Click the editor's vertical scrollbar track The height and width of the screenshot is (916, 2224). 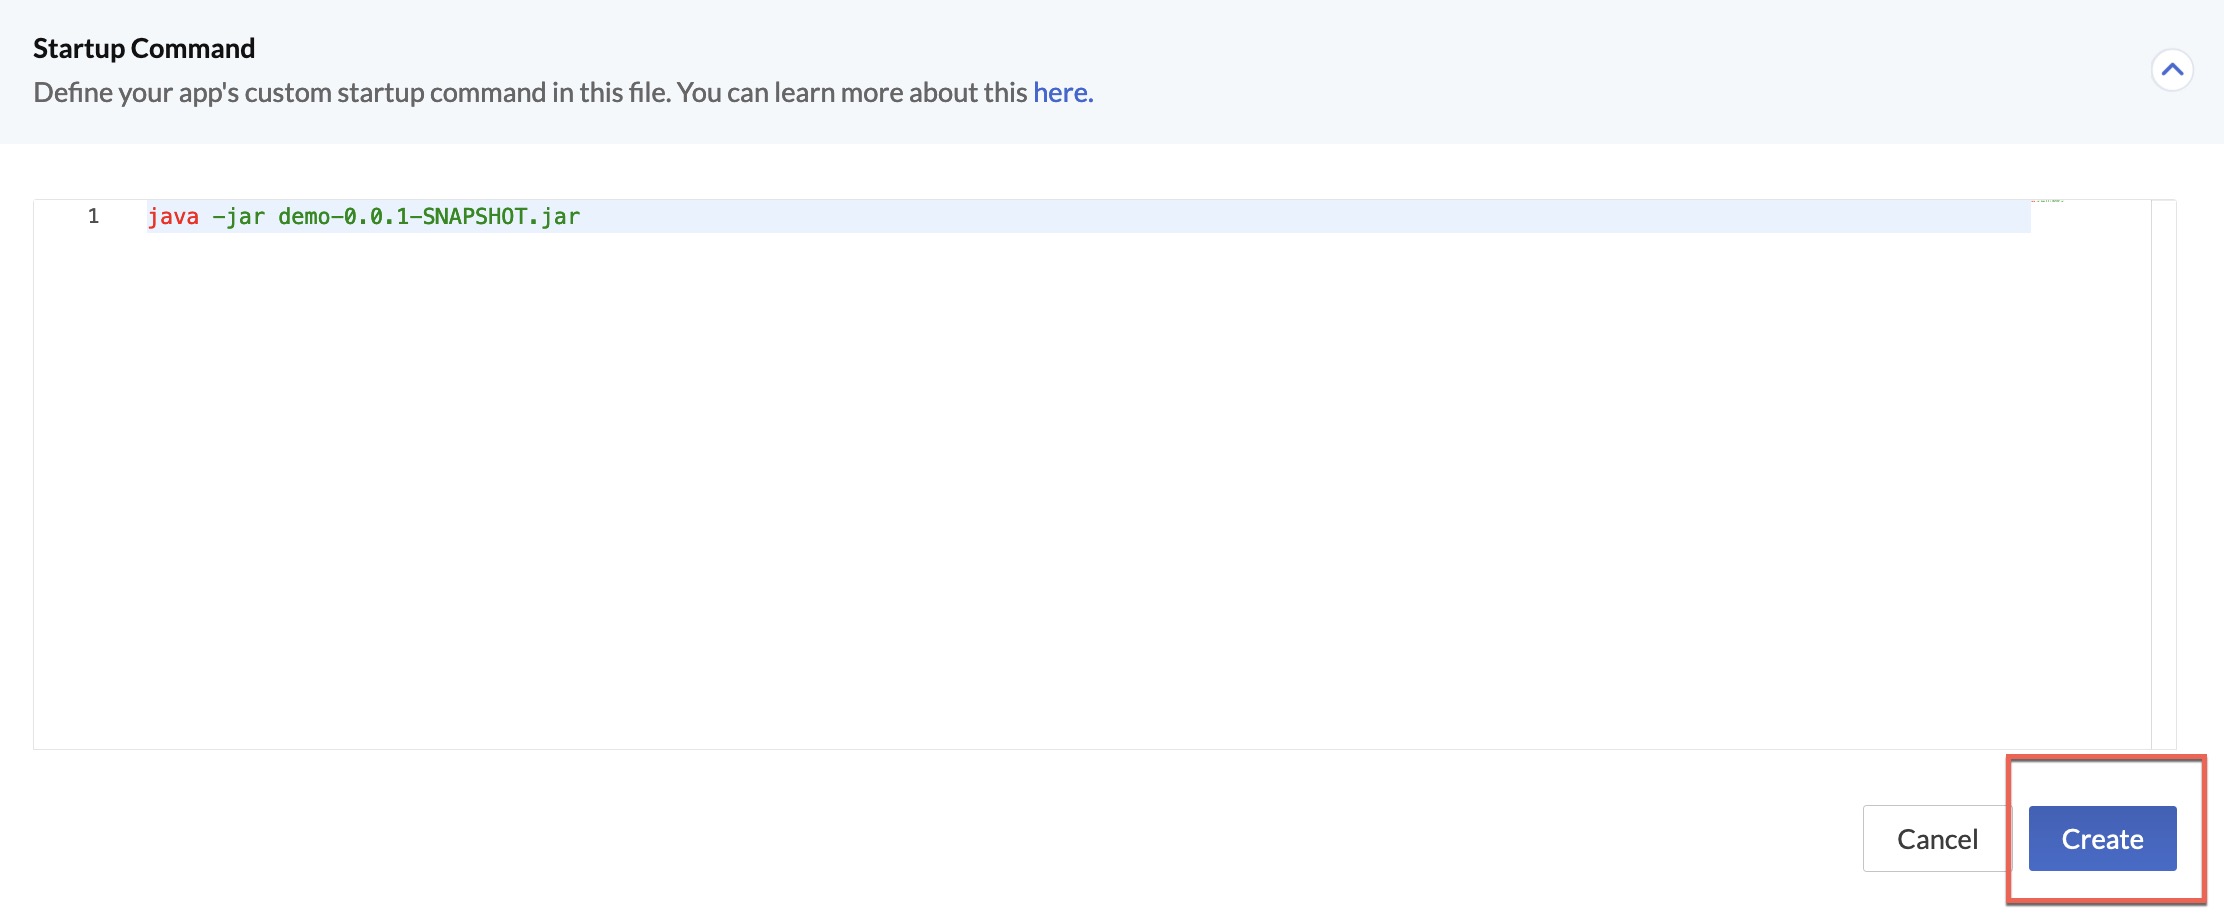pyautogui.click(x=2163, y=474)
